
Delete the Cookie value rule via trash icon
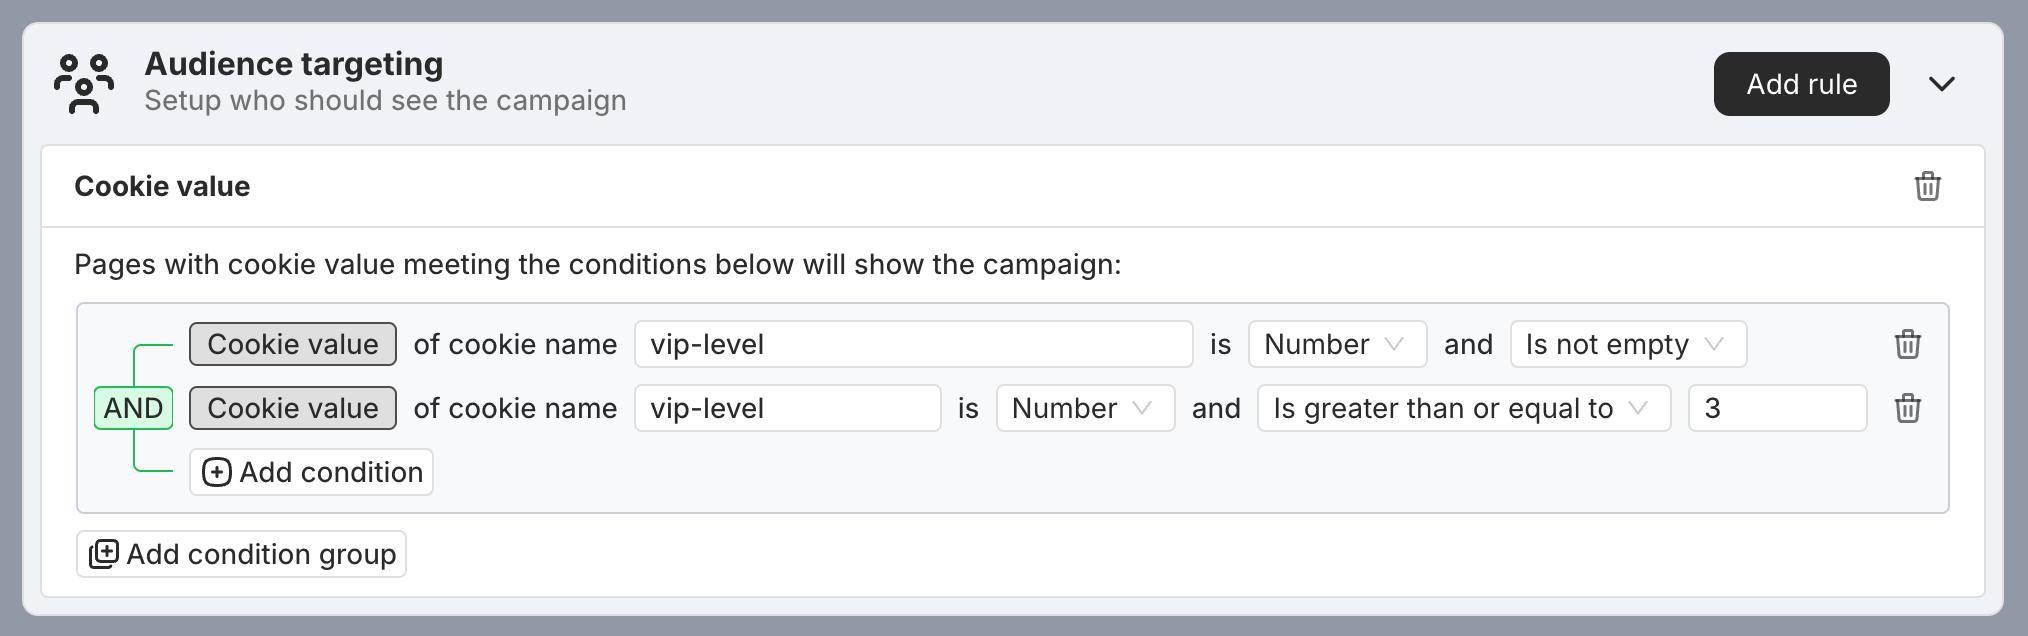tap(1928, 186)
